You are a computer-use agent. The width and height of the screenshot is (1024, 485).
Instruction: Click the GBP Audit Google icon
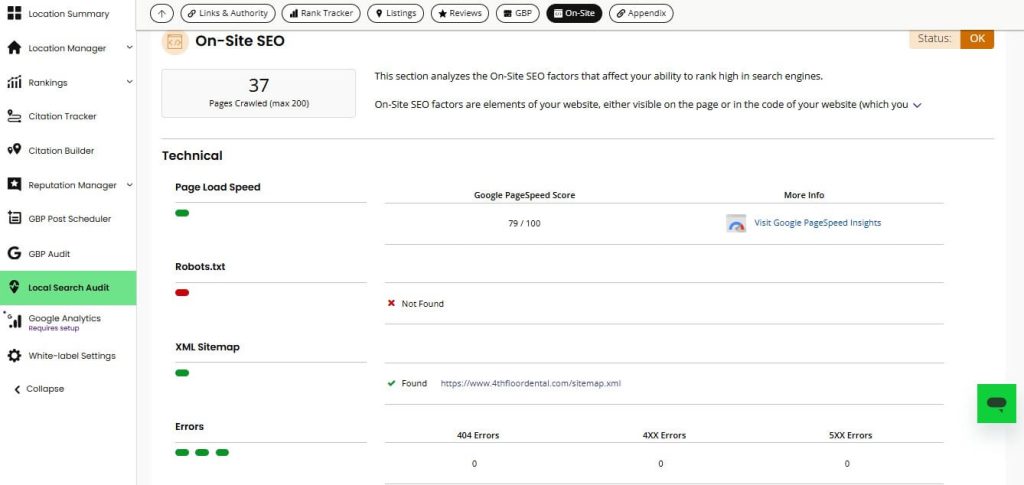pos(14,253)
